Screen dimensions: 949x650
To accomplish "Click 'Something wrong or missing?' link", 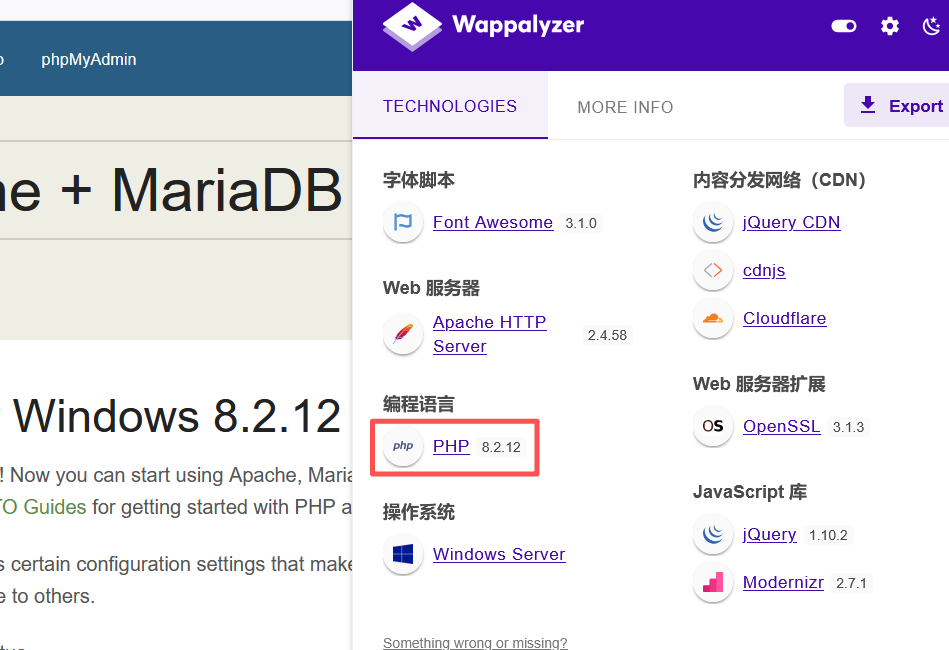I will (x=475, y=643).
